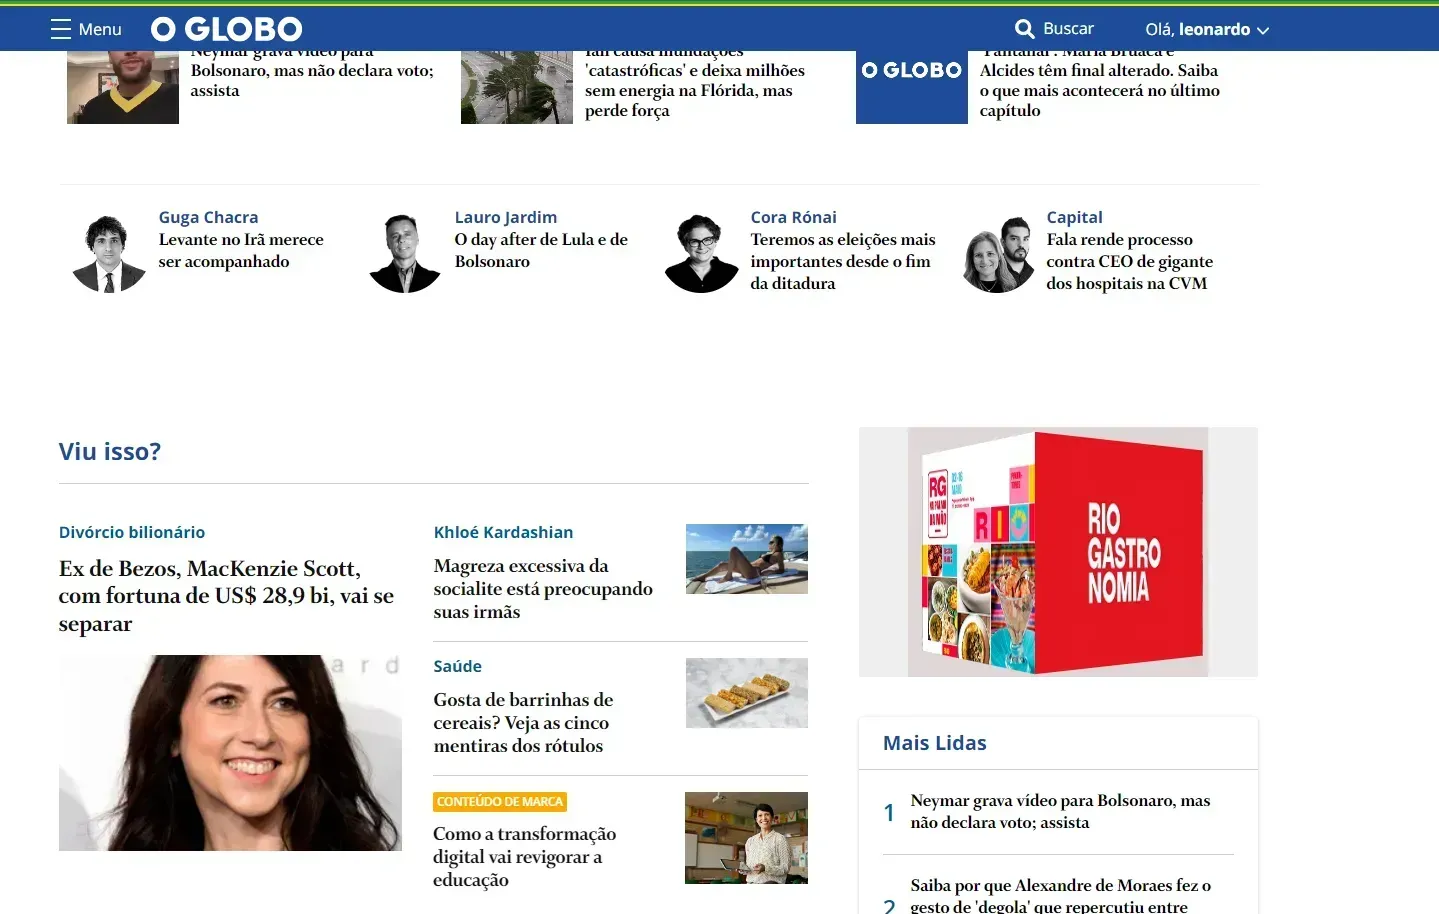Open Mais Lidas item about Alexandre de Moraes
This screenshot has height=914, width=1439.
point(1060,895)
